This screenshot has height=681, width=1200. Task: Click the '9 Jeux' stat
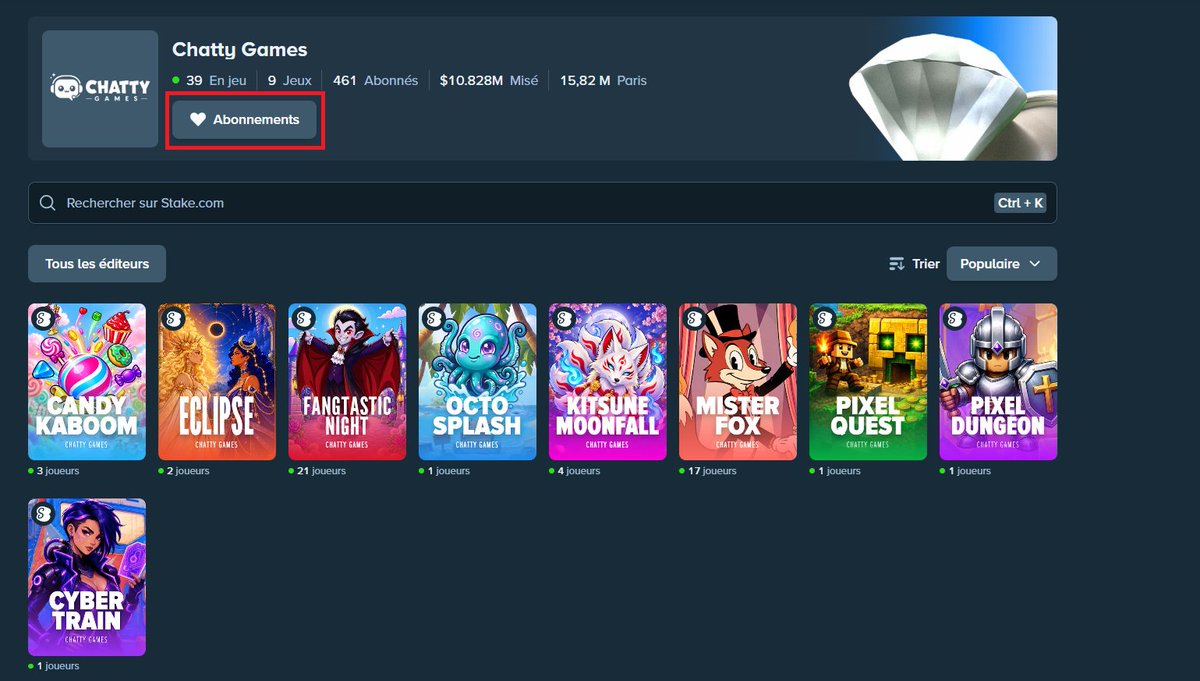click(x=290, y=80)
